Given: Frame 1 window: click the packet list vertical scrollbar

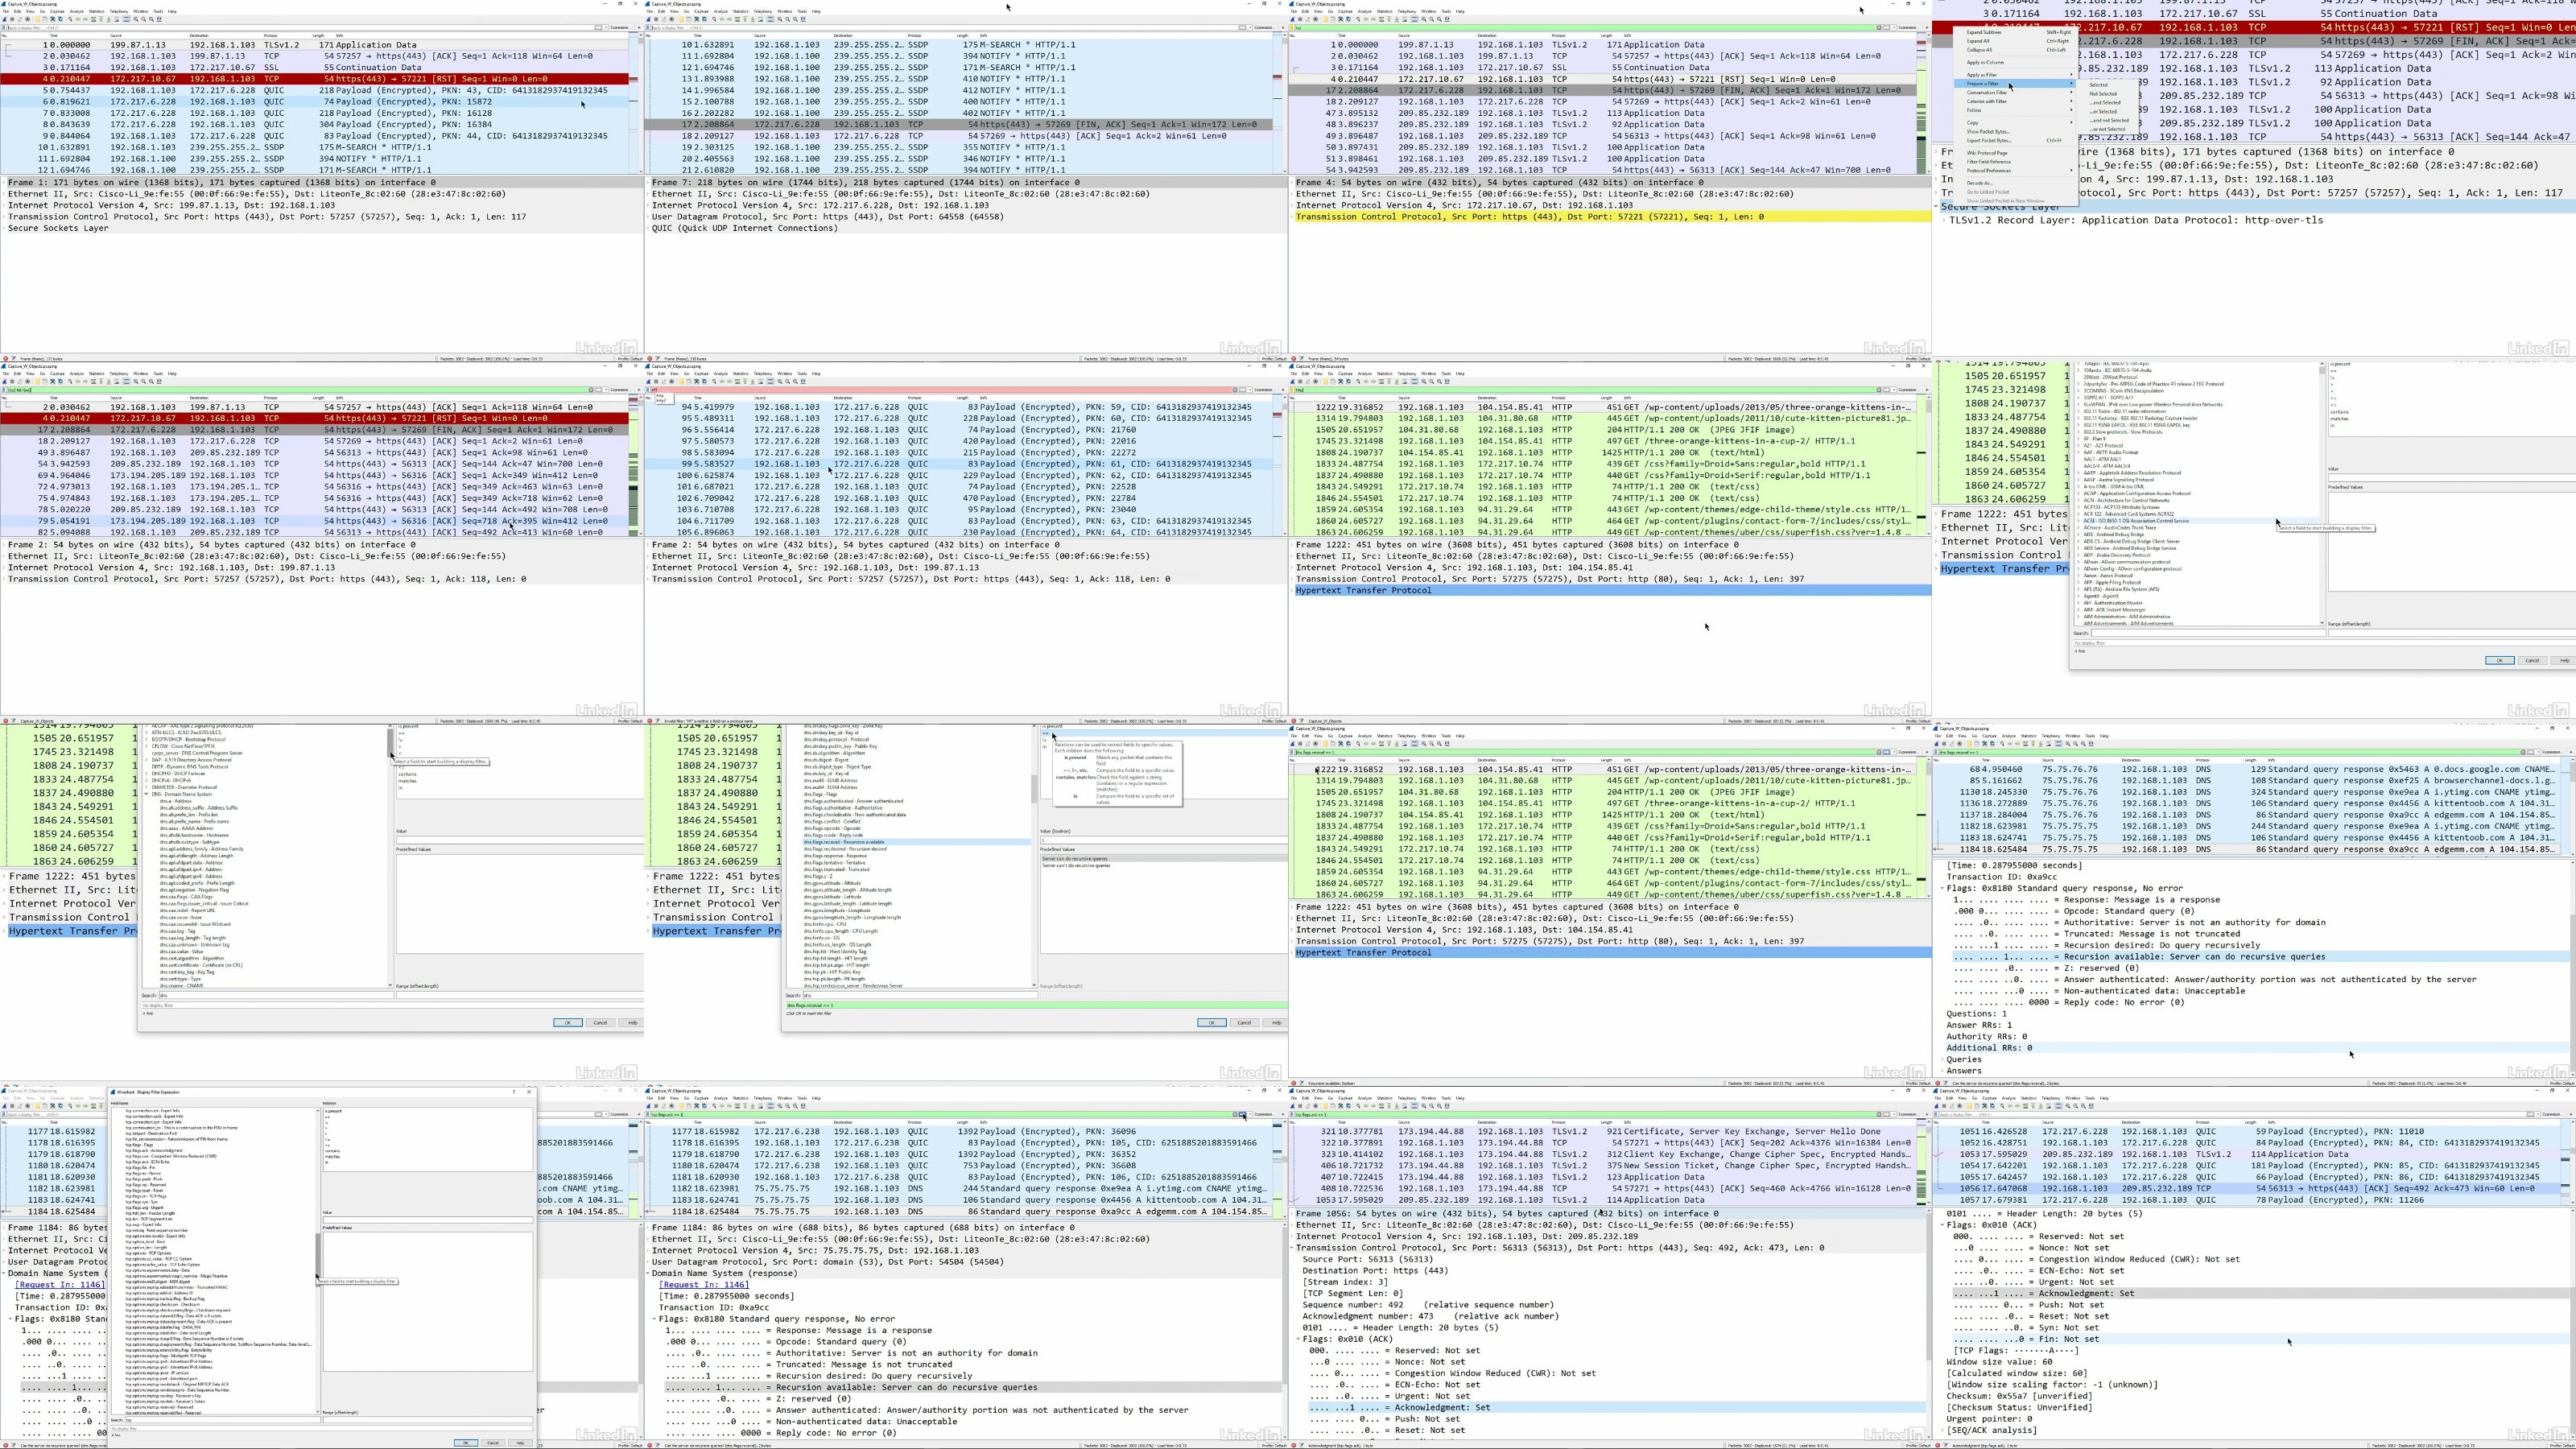Looking at the screenshot, I should tap(640, 104).
